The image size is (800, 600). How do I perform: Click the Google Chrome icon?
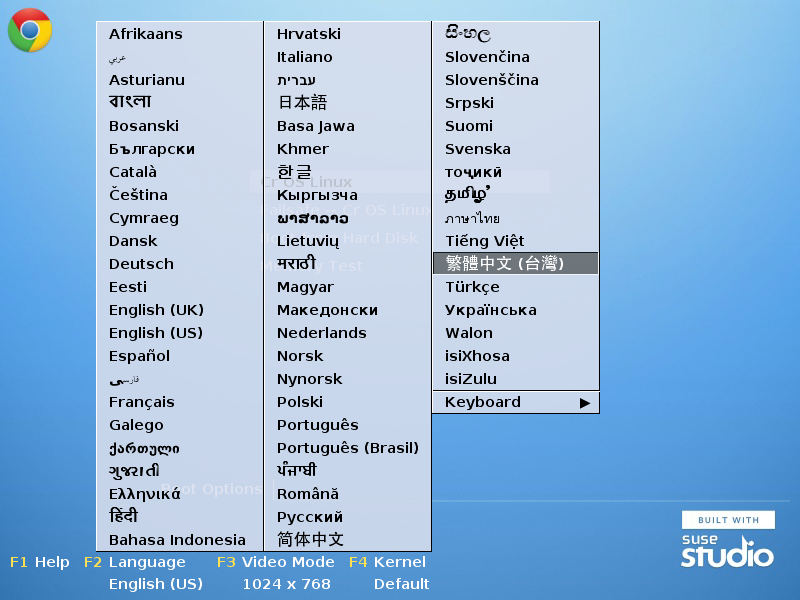click(30, 30)
